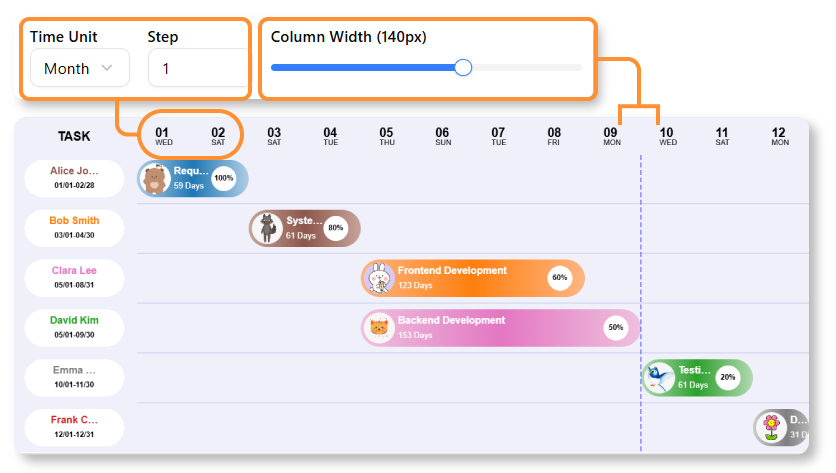Click the bear avatar on Alice's task bar
836x473 pixels.
tap(155, 179)
